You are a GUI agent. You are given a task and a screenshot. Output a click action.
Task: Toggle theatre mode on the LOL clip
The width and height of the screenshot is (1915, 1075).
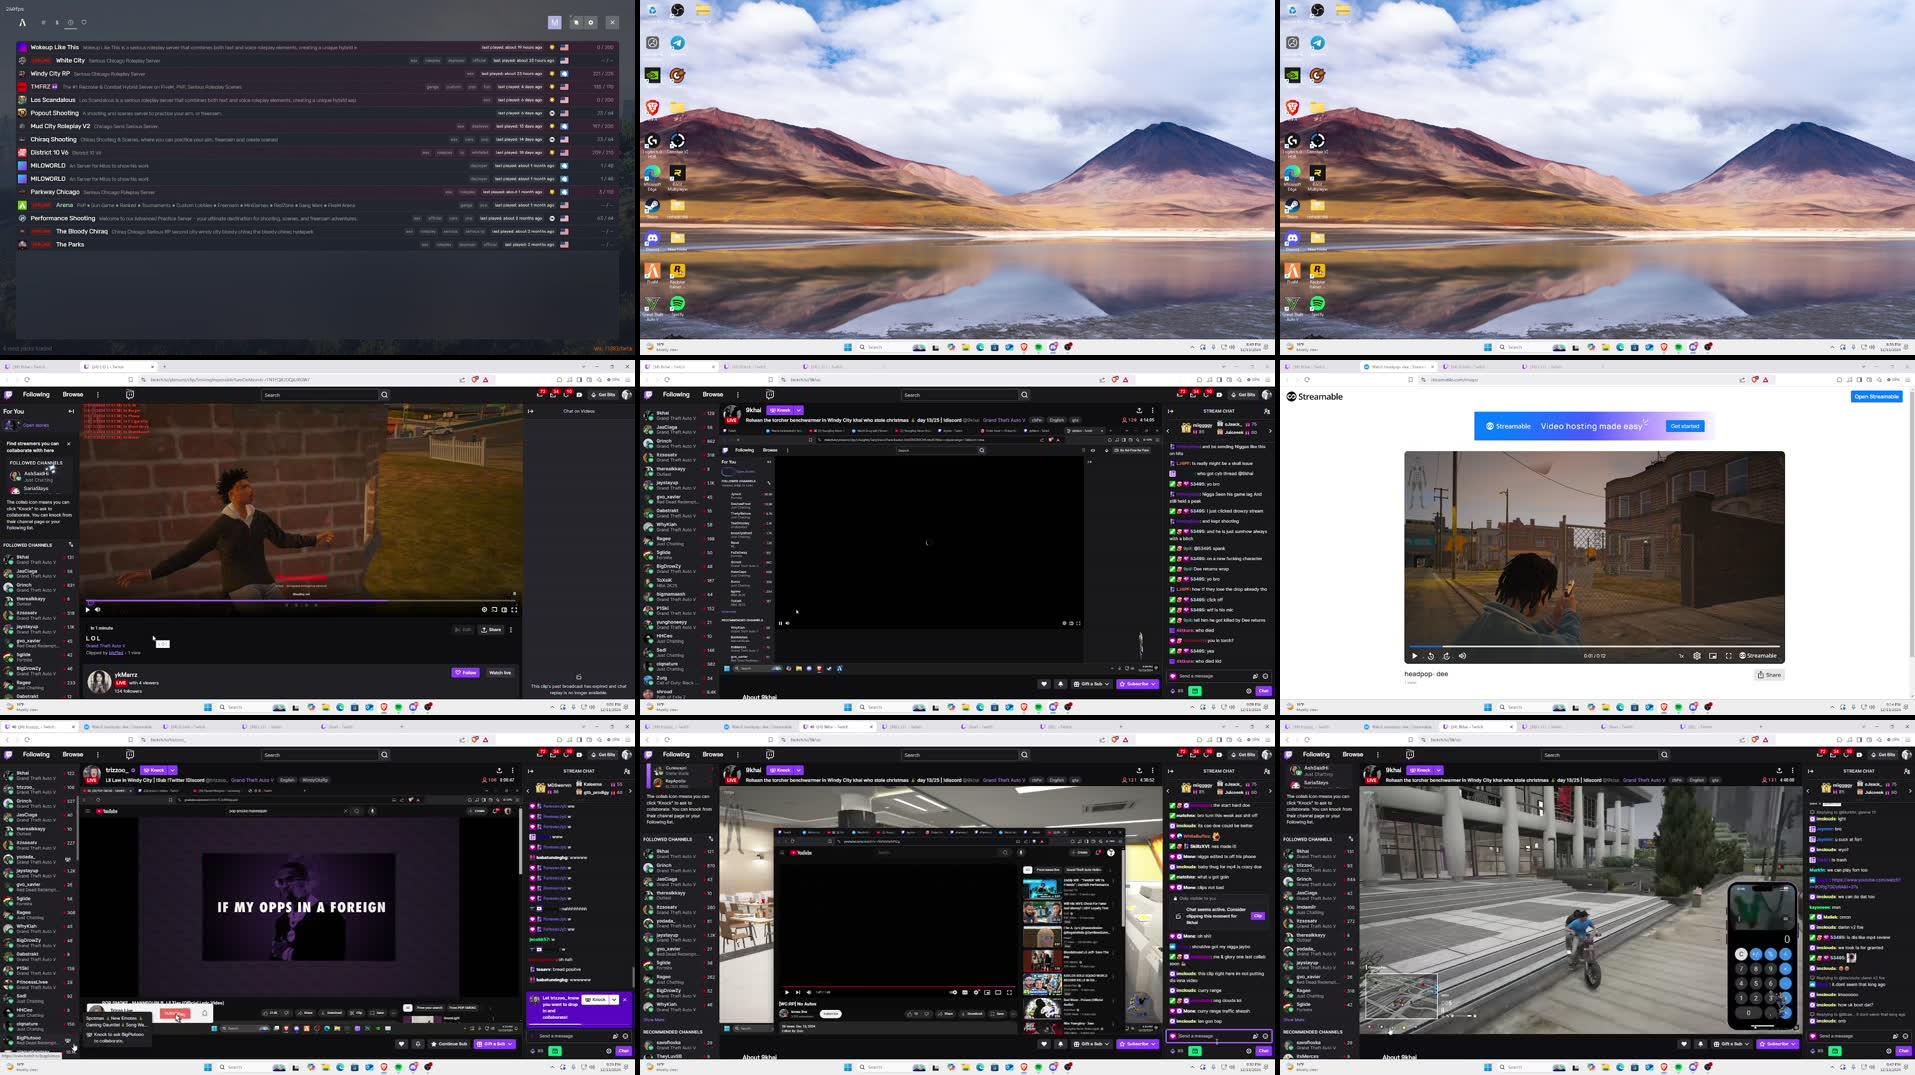pyautogui.click(x=504, y=609)
